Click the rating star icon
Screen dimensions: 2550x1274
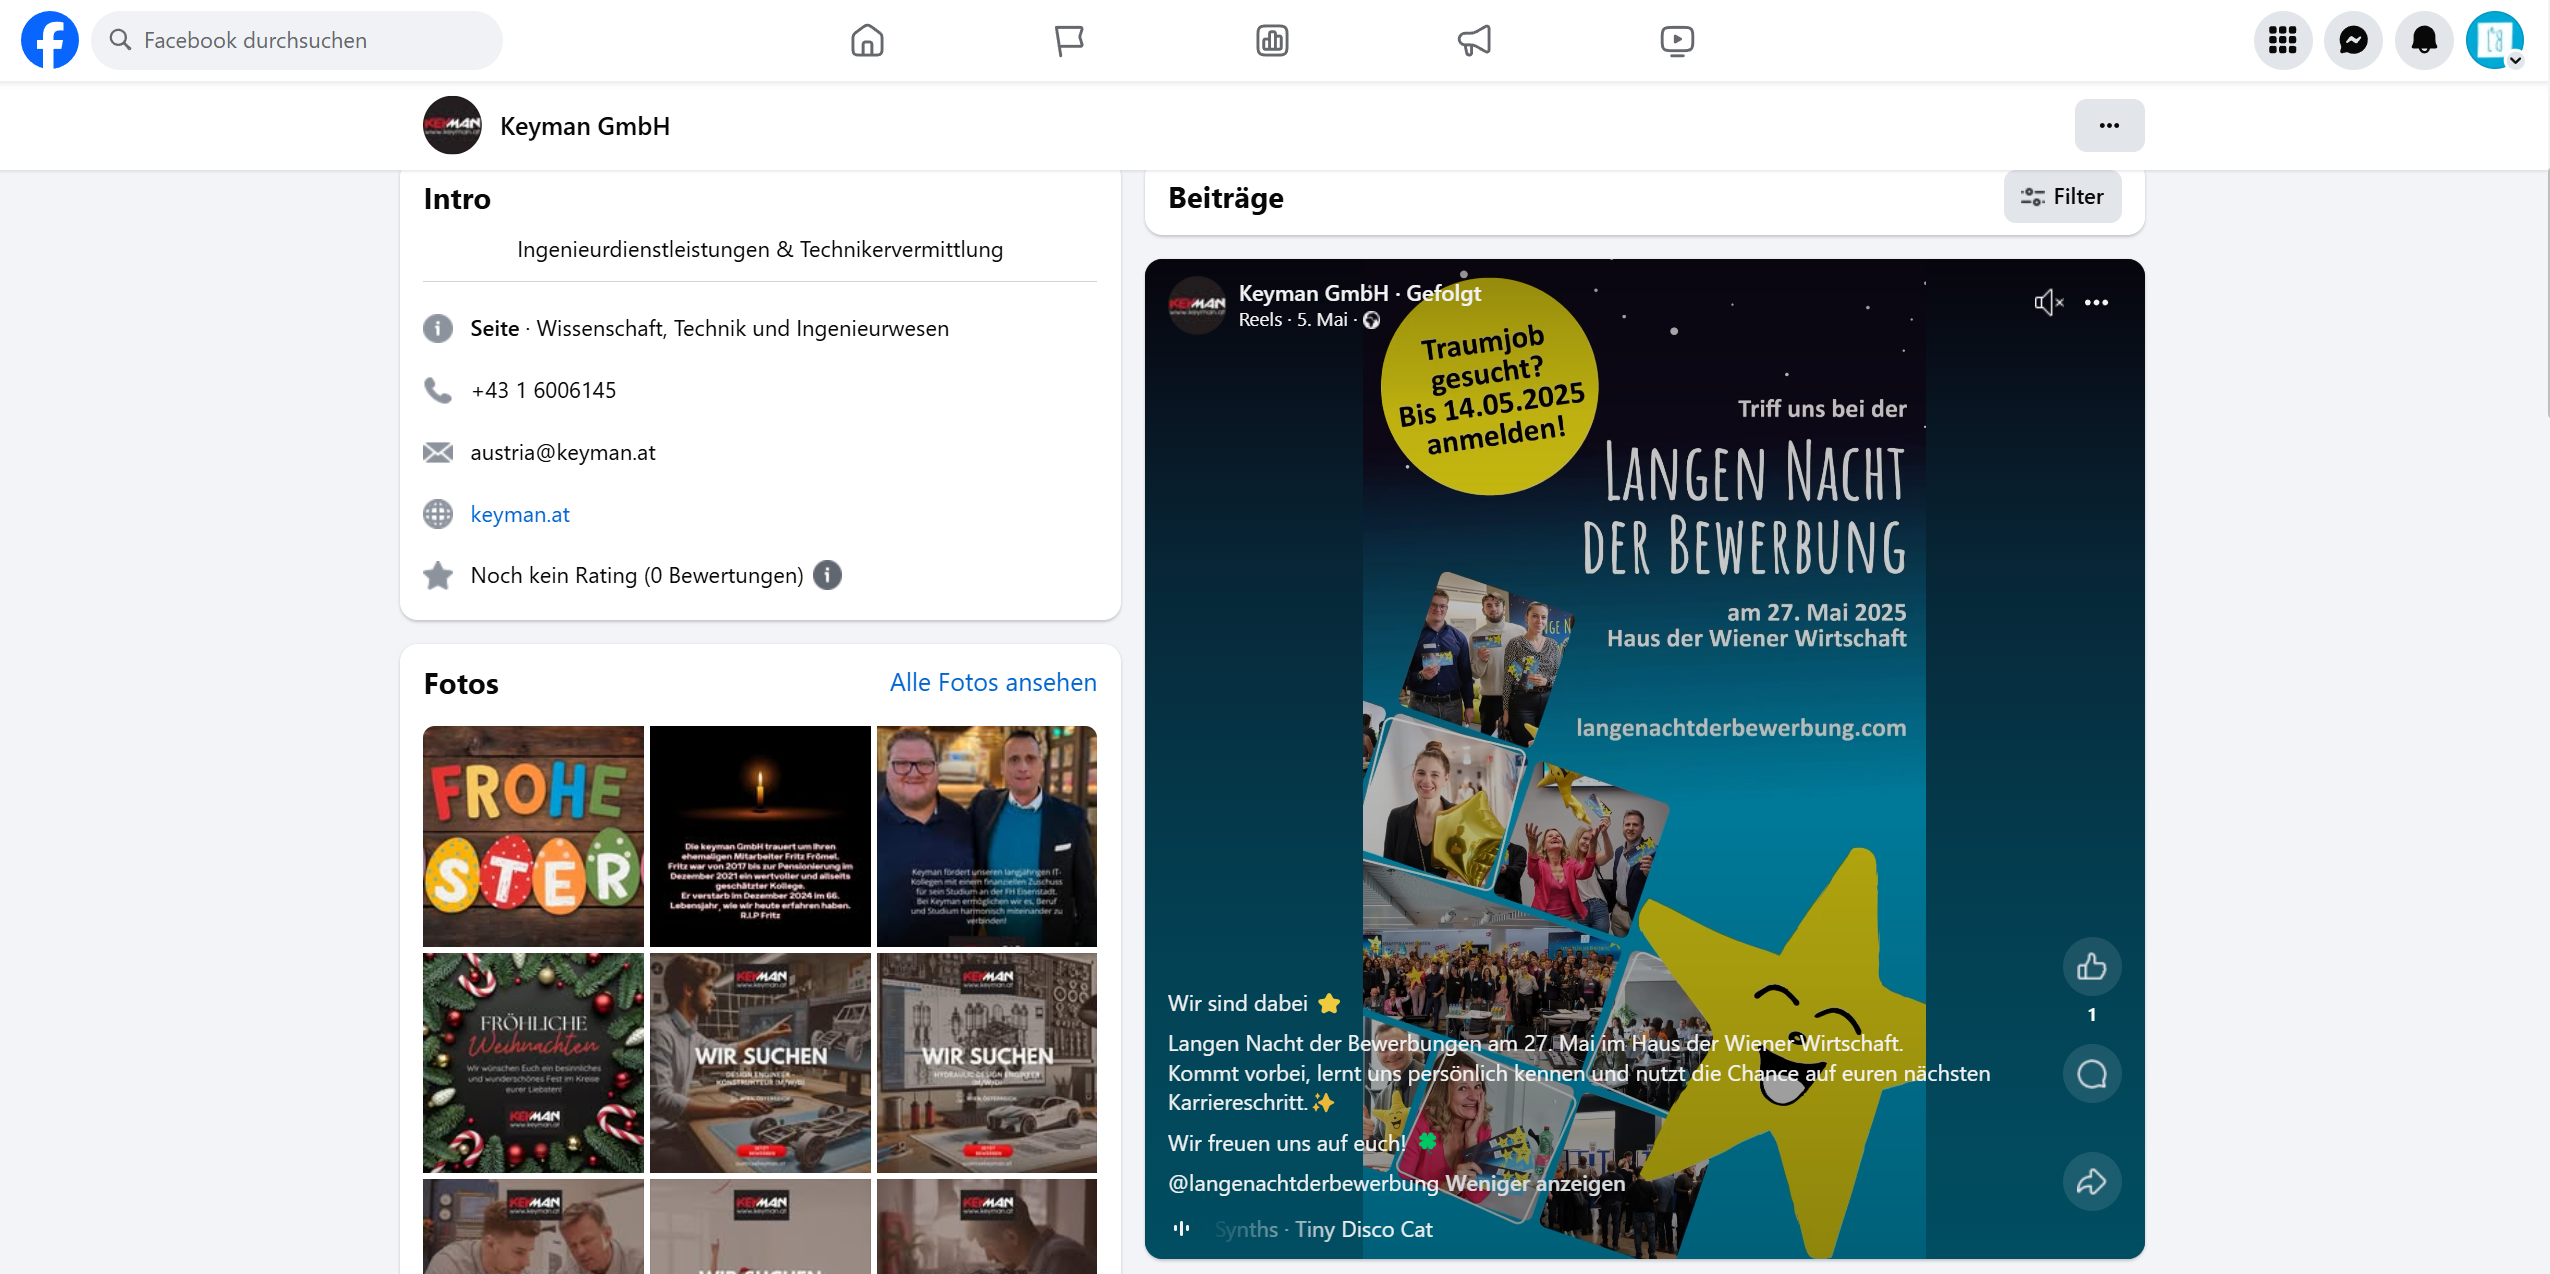pyautogui.click(x=438, y=575)
